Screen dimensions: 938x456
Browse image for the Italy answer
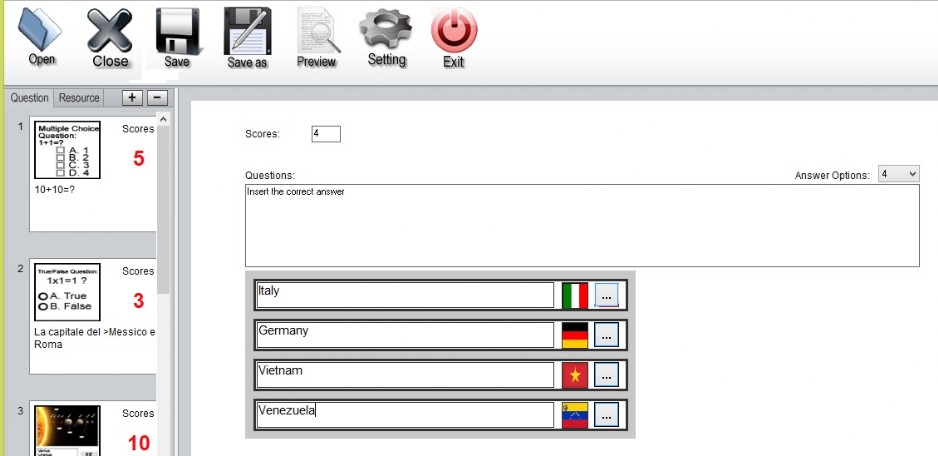[607, 296]
